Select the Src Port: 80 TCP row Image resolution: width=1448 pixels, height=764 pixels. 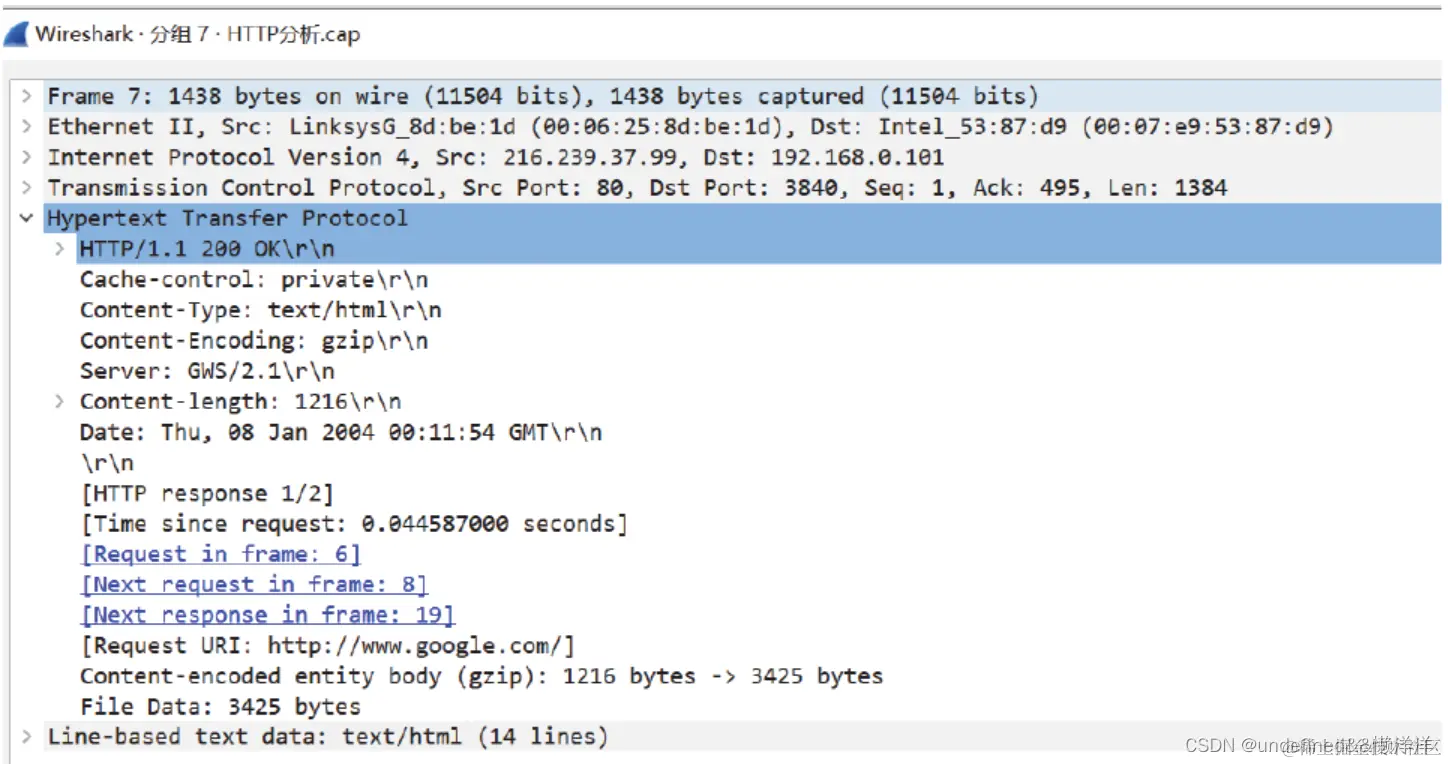click(x=637, y=188)
